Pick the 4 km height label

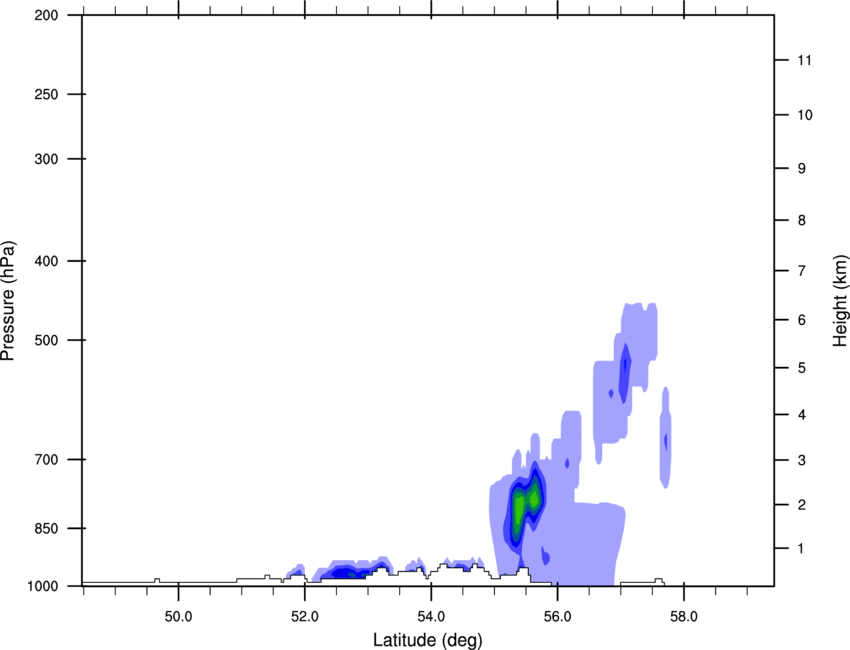pyautogui.click(x=802, y=415)
